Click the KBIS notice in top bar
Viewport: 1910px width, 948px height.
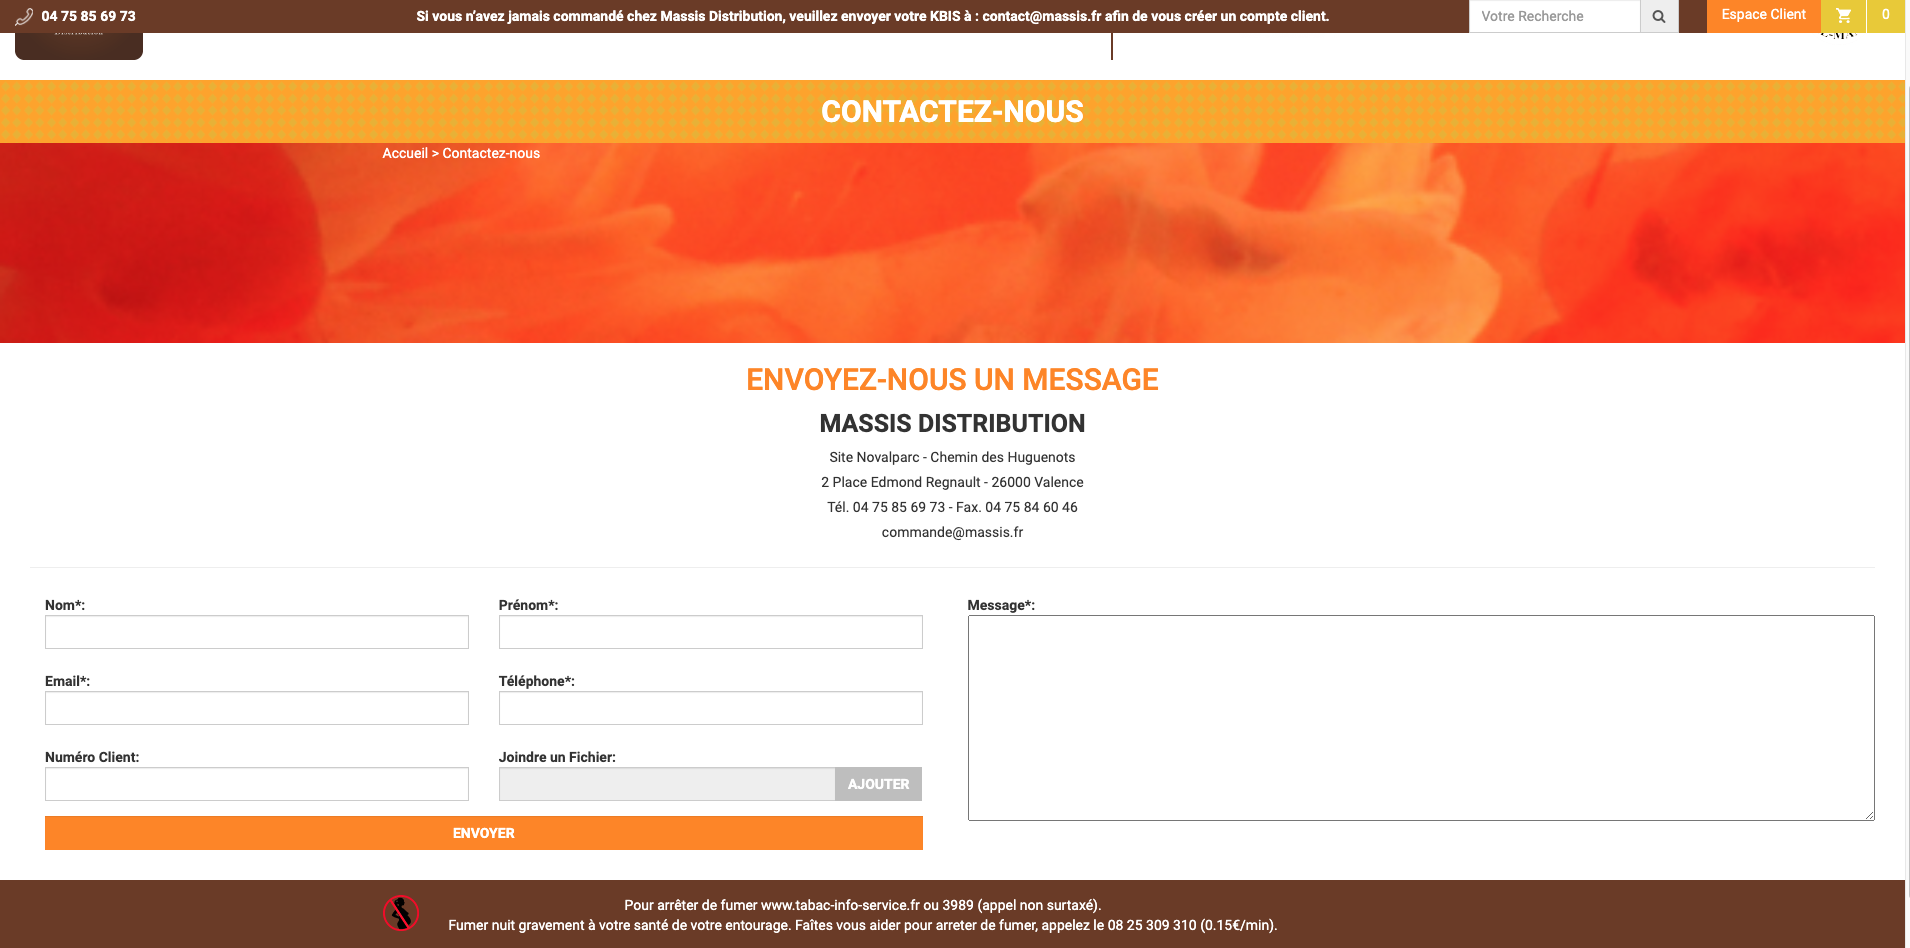click(x=872, y=16)
